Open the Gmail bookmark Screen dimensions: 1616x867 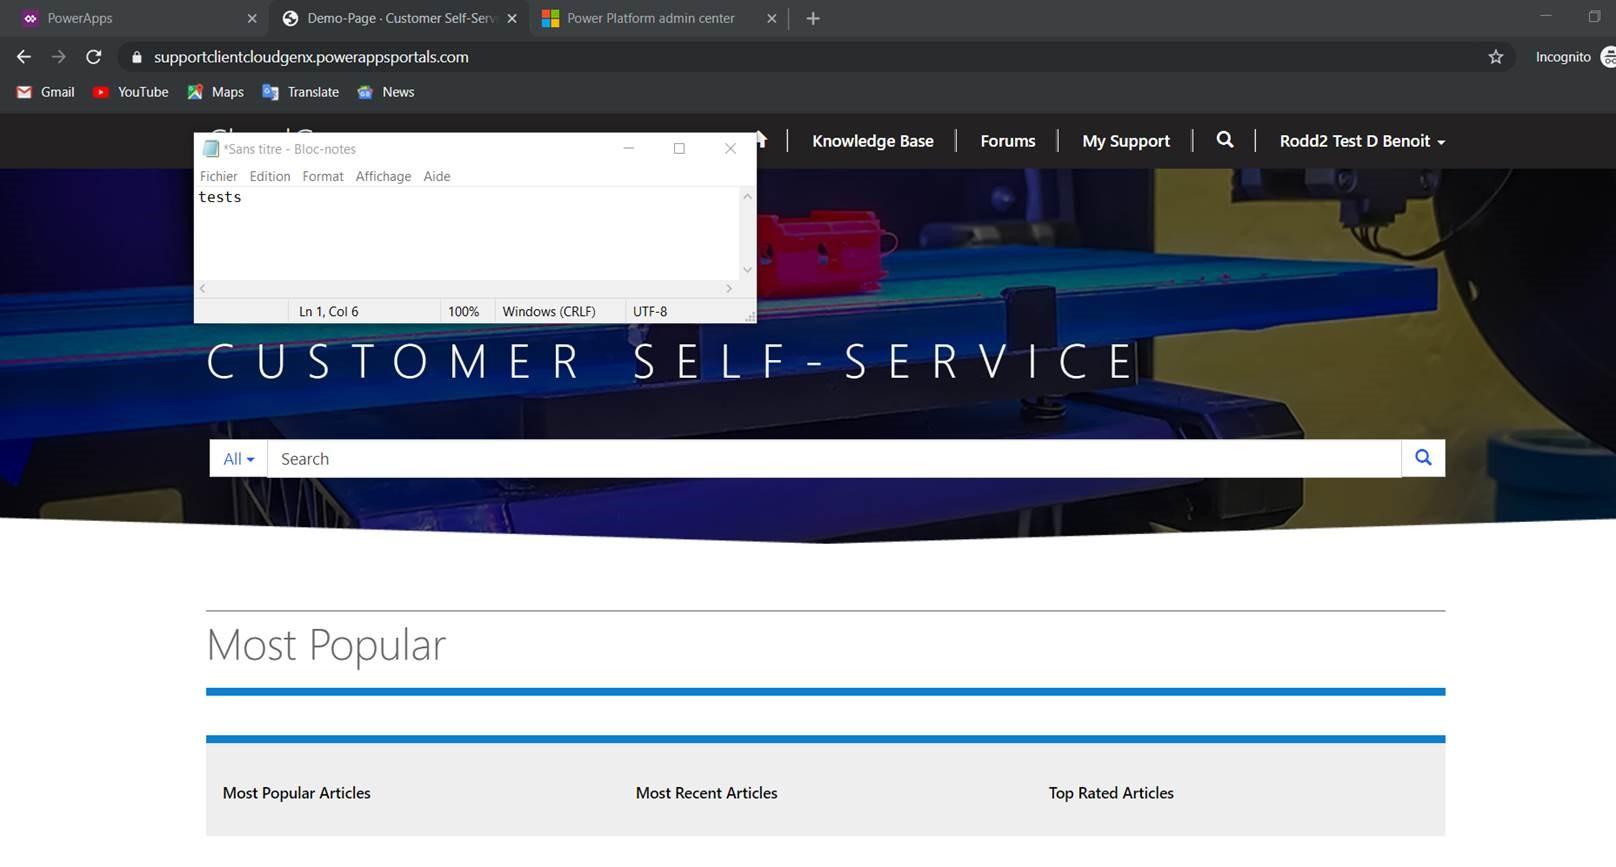tap(46, 92)
